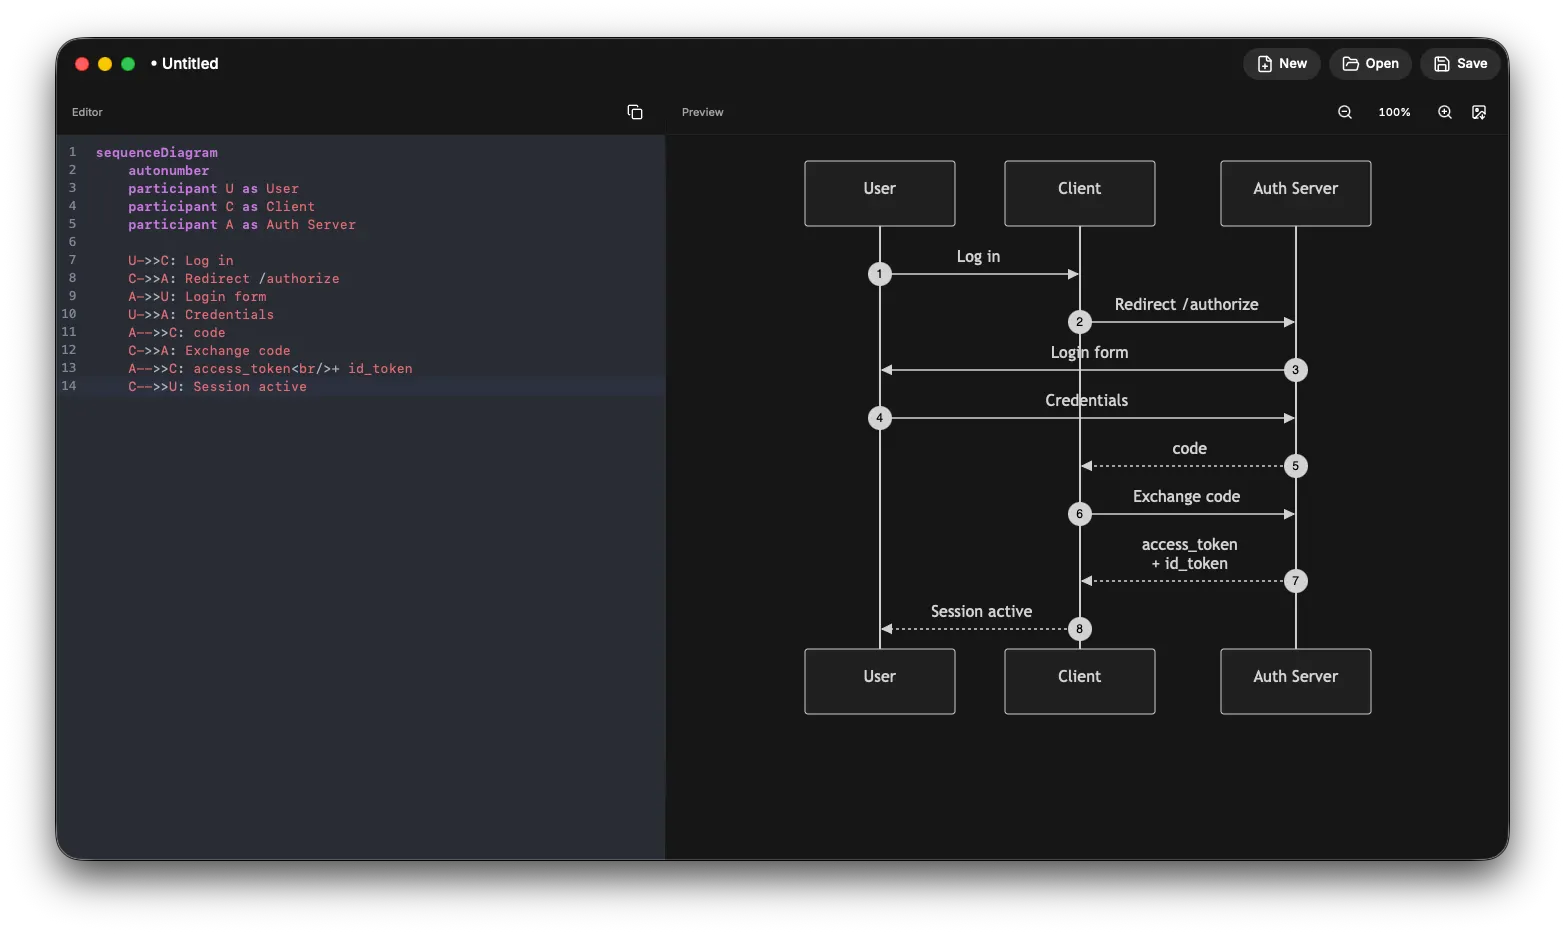Click the 'Redirect /authorize' code line
This screenshot has width=1565, height=934.
234,278
